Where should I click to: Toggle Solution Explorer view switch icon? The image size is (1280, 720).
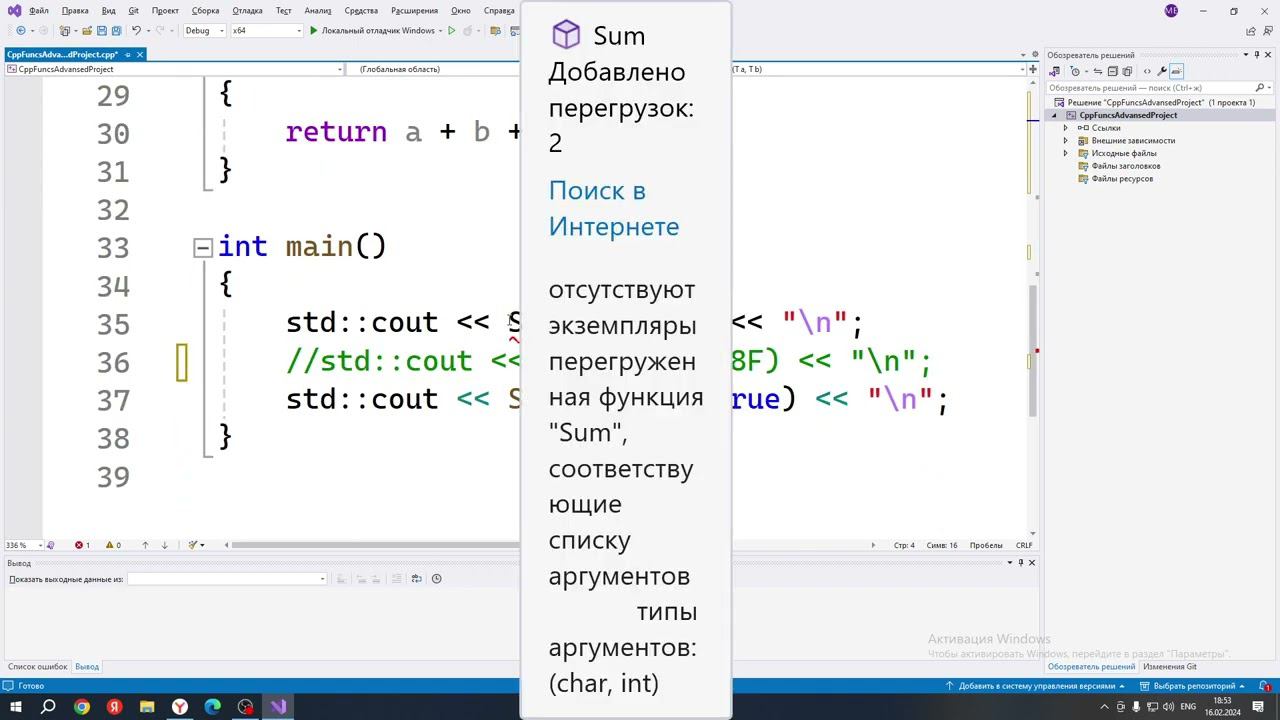1054,72
